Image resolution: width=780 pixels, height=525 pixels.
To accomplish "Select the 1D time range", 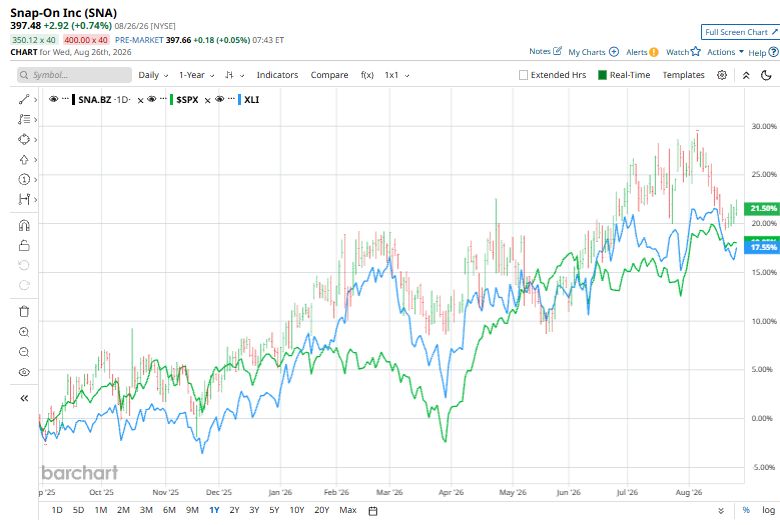I will pos(57,510).
